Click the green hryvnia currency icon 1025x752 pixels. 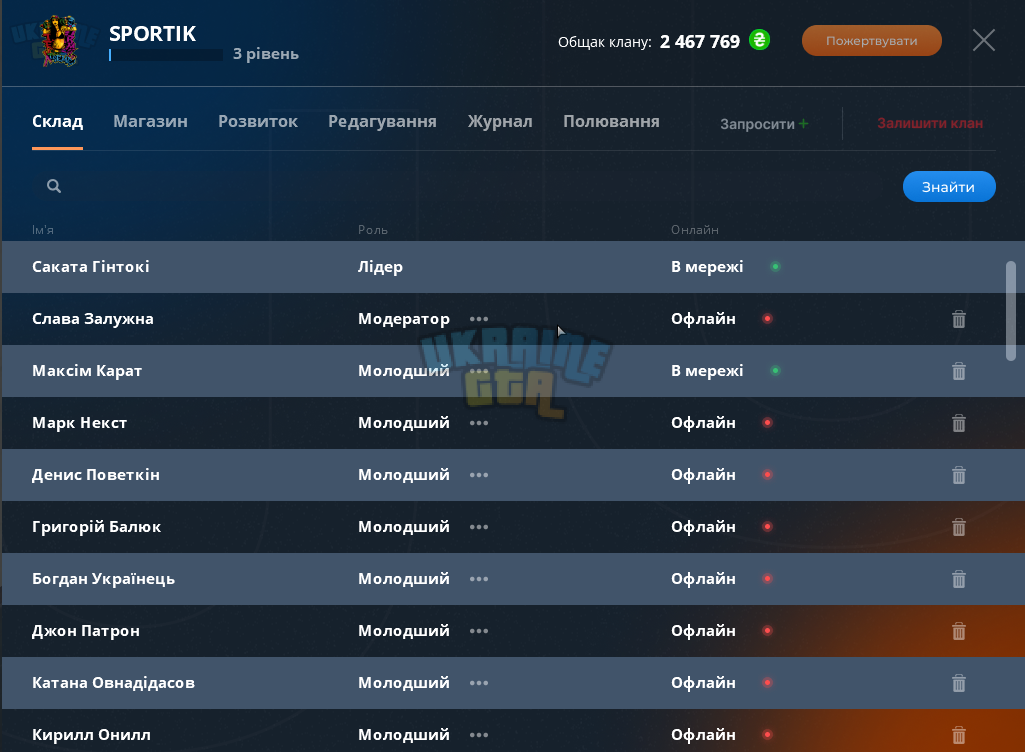click(x=759, y=40)
